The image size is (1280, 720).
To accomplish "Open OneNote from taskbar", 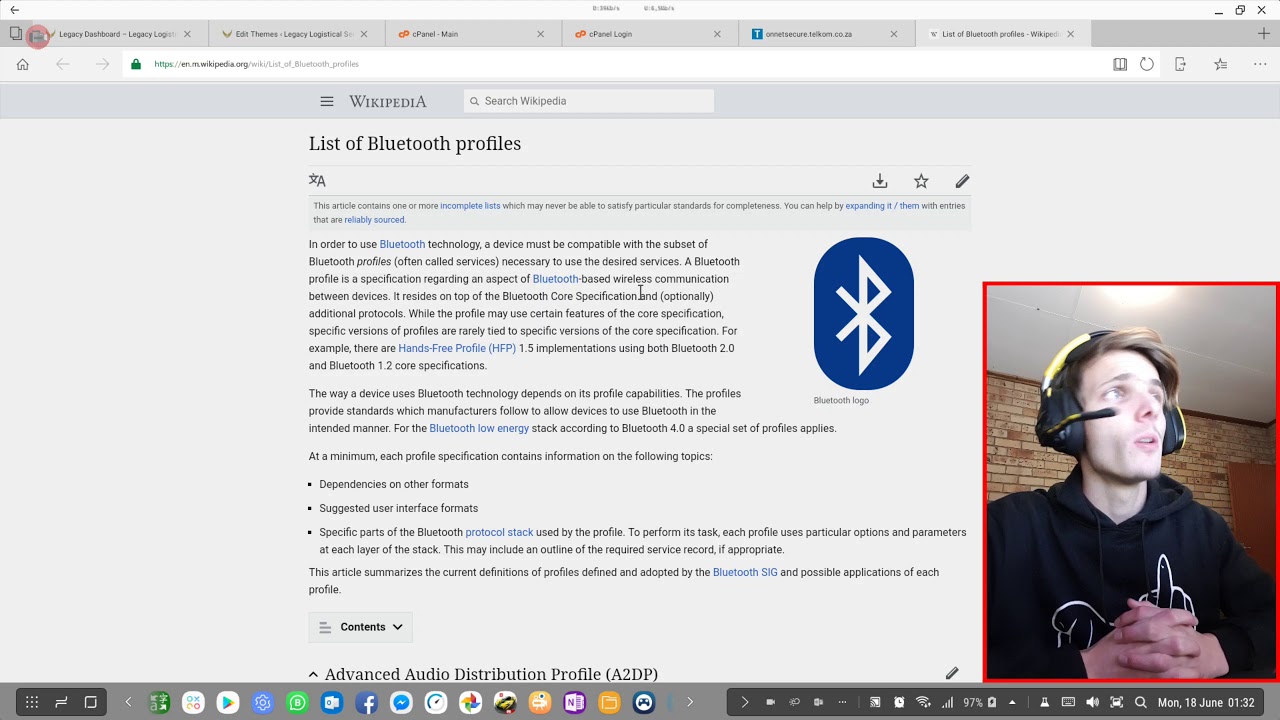I will click(574, 703).
